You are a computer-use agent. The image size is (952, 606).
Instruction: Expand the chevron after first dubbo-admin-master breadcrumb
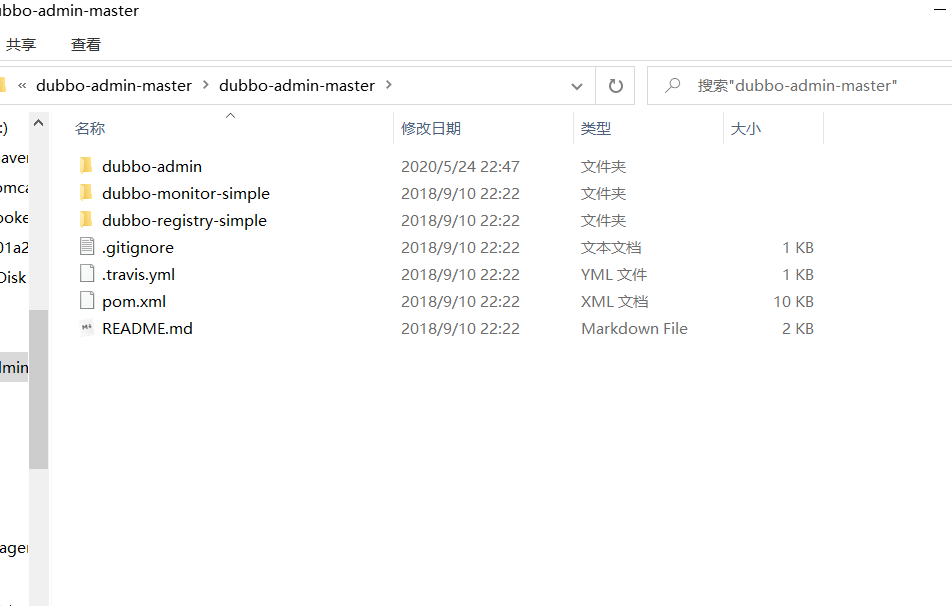pyautogui.click(x=206, y=85)
